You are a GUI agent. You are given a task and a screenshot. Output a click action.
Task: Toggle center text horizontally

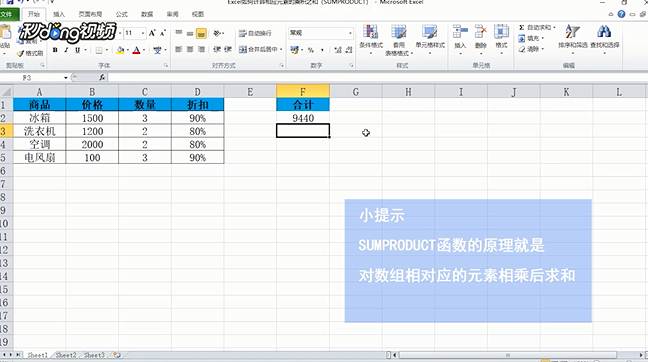tap(190, 50)
